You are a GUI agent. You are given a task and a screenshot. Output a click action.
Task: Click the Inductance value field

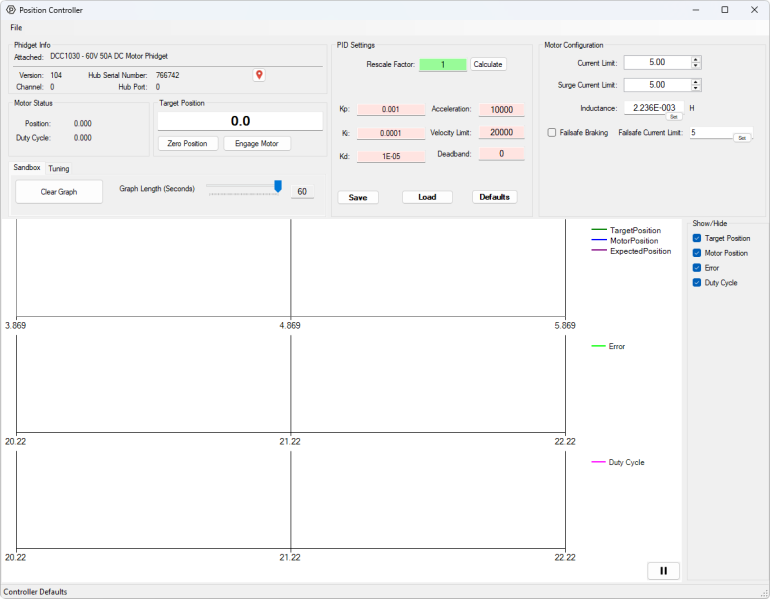(654, 108)
